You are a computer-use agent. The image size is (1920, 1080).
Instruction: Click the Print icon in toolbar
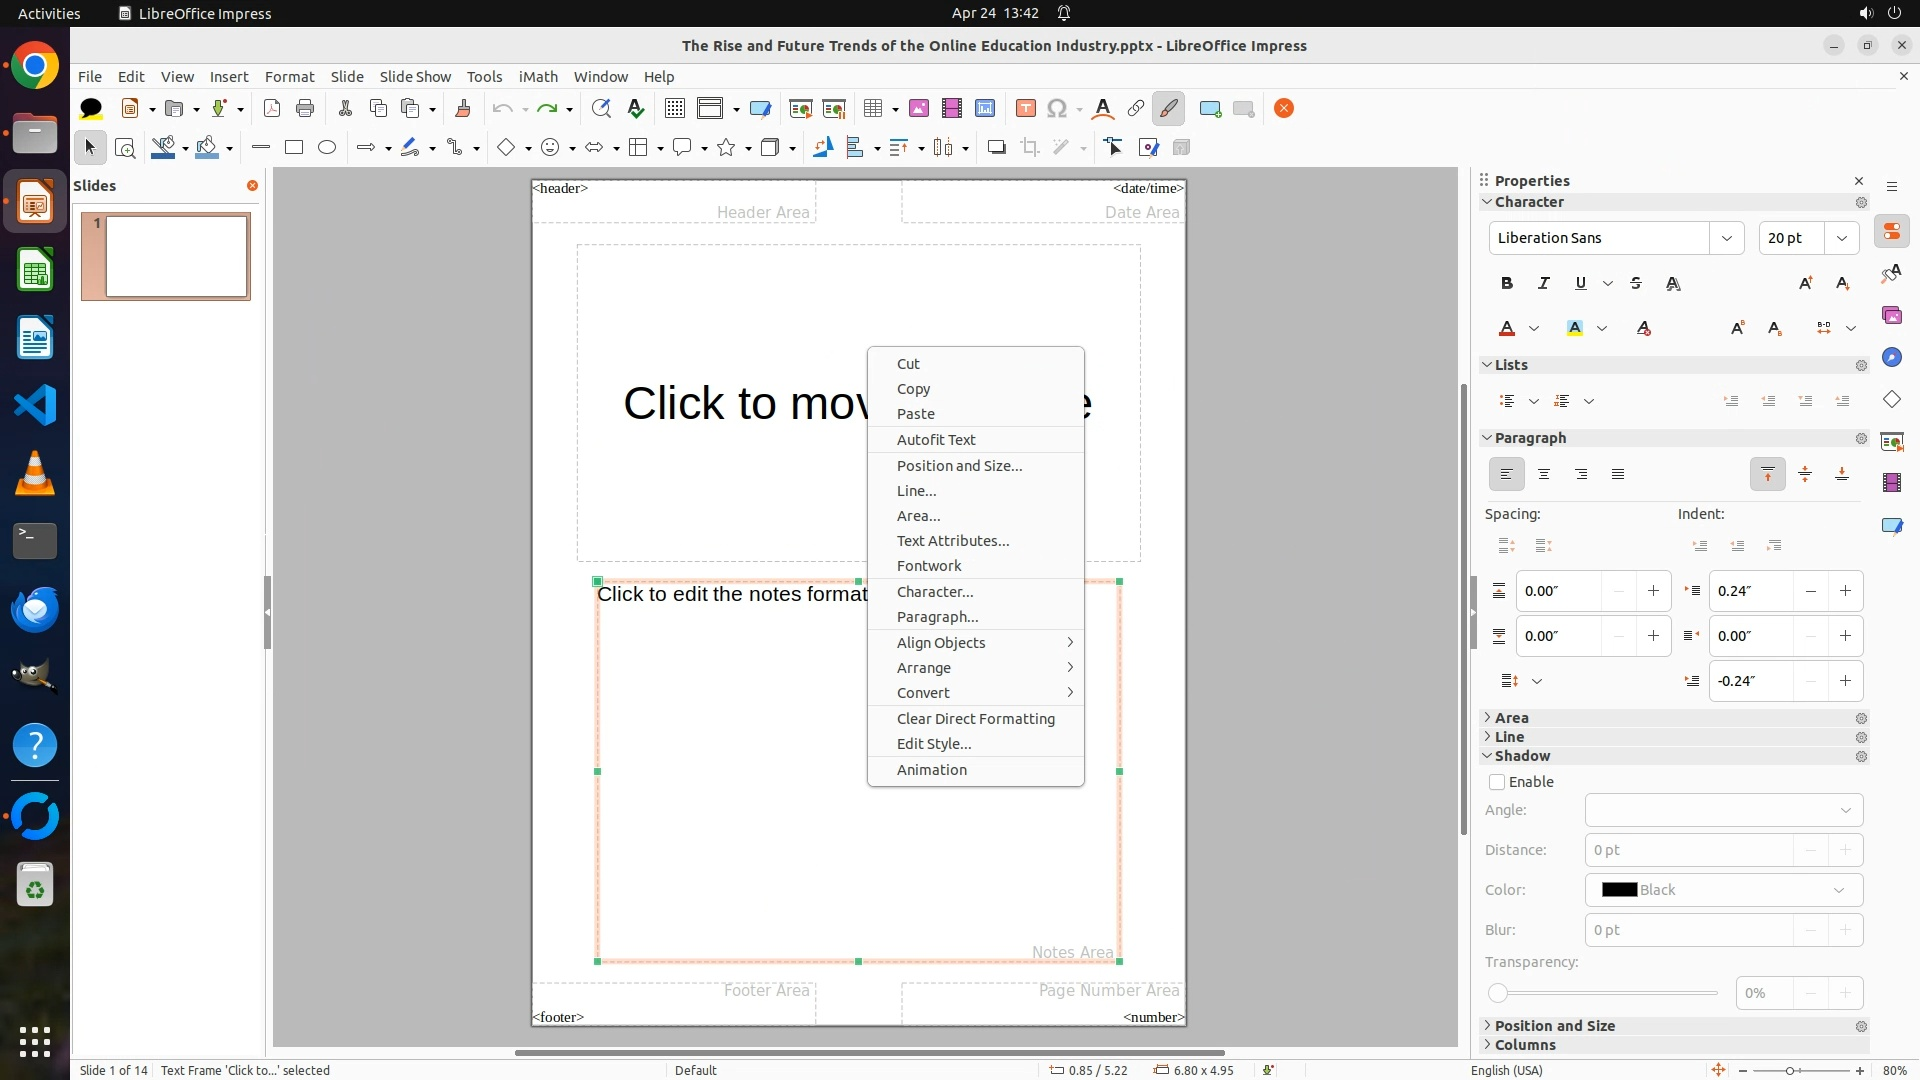point(305,109)
